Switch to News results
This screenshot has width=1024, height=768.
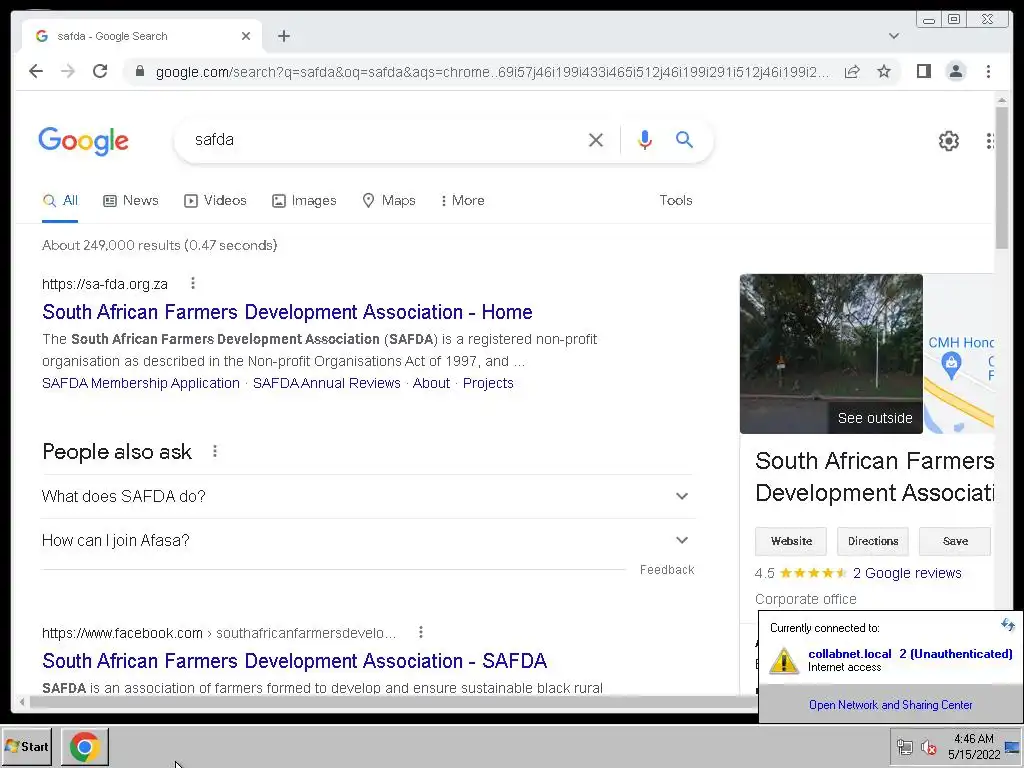(131, 200)
